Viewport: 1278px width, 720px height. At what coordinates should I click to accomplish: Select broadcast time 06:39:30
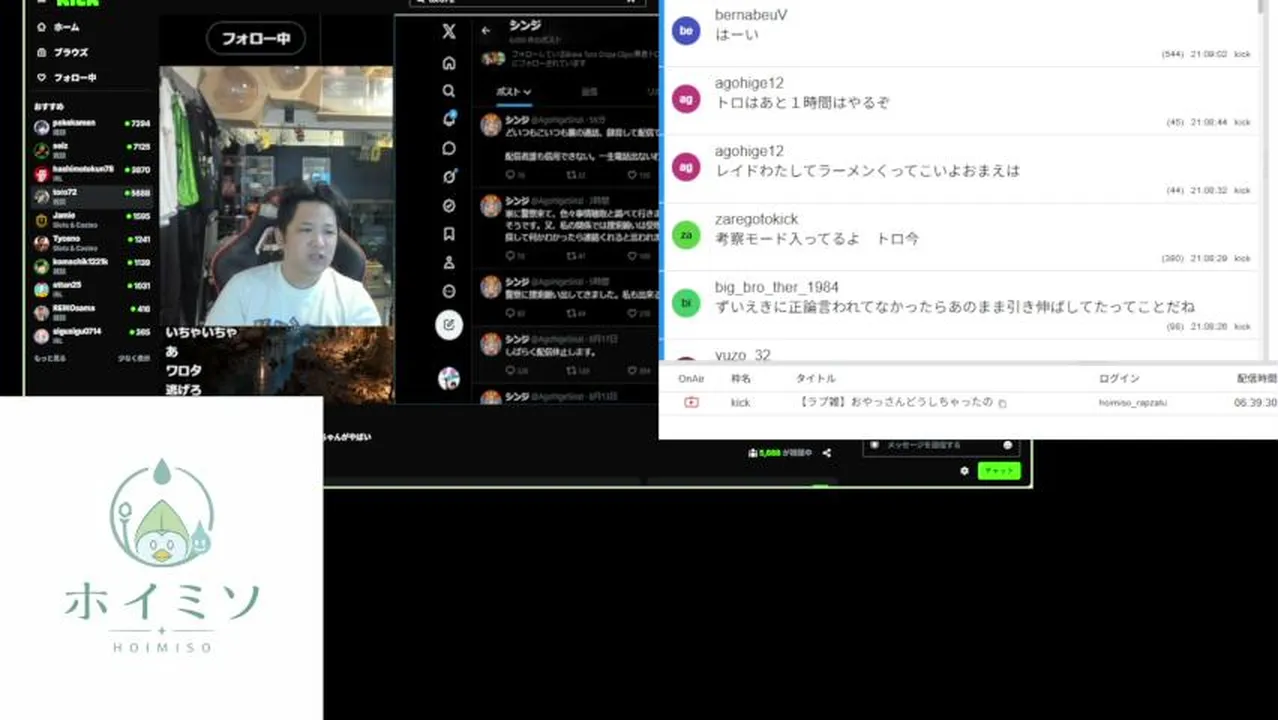click(x=1255, y=402)
